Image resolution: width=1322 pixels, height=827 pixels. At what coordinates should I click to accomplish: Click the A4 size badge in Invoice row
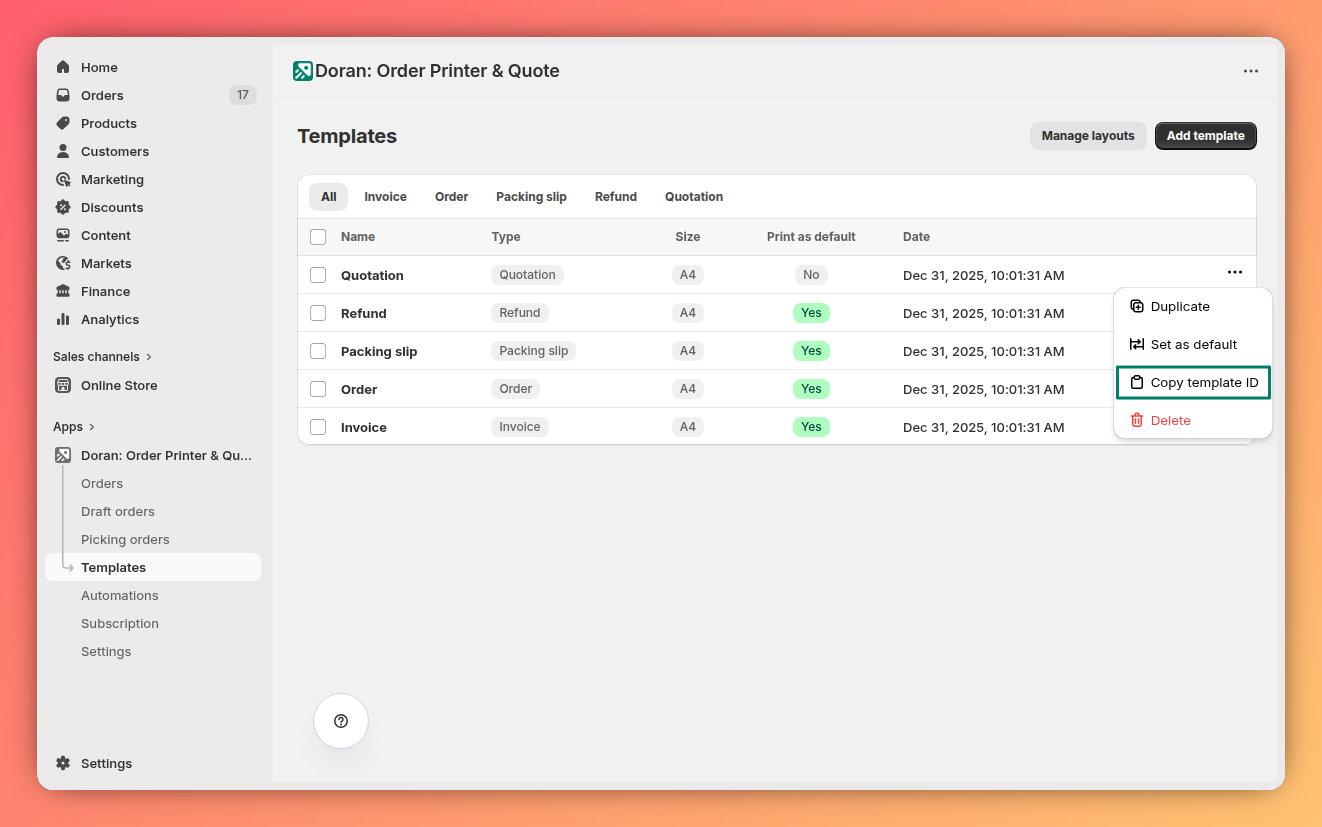[x=688, y=427]
